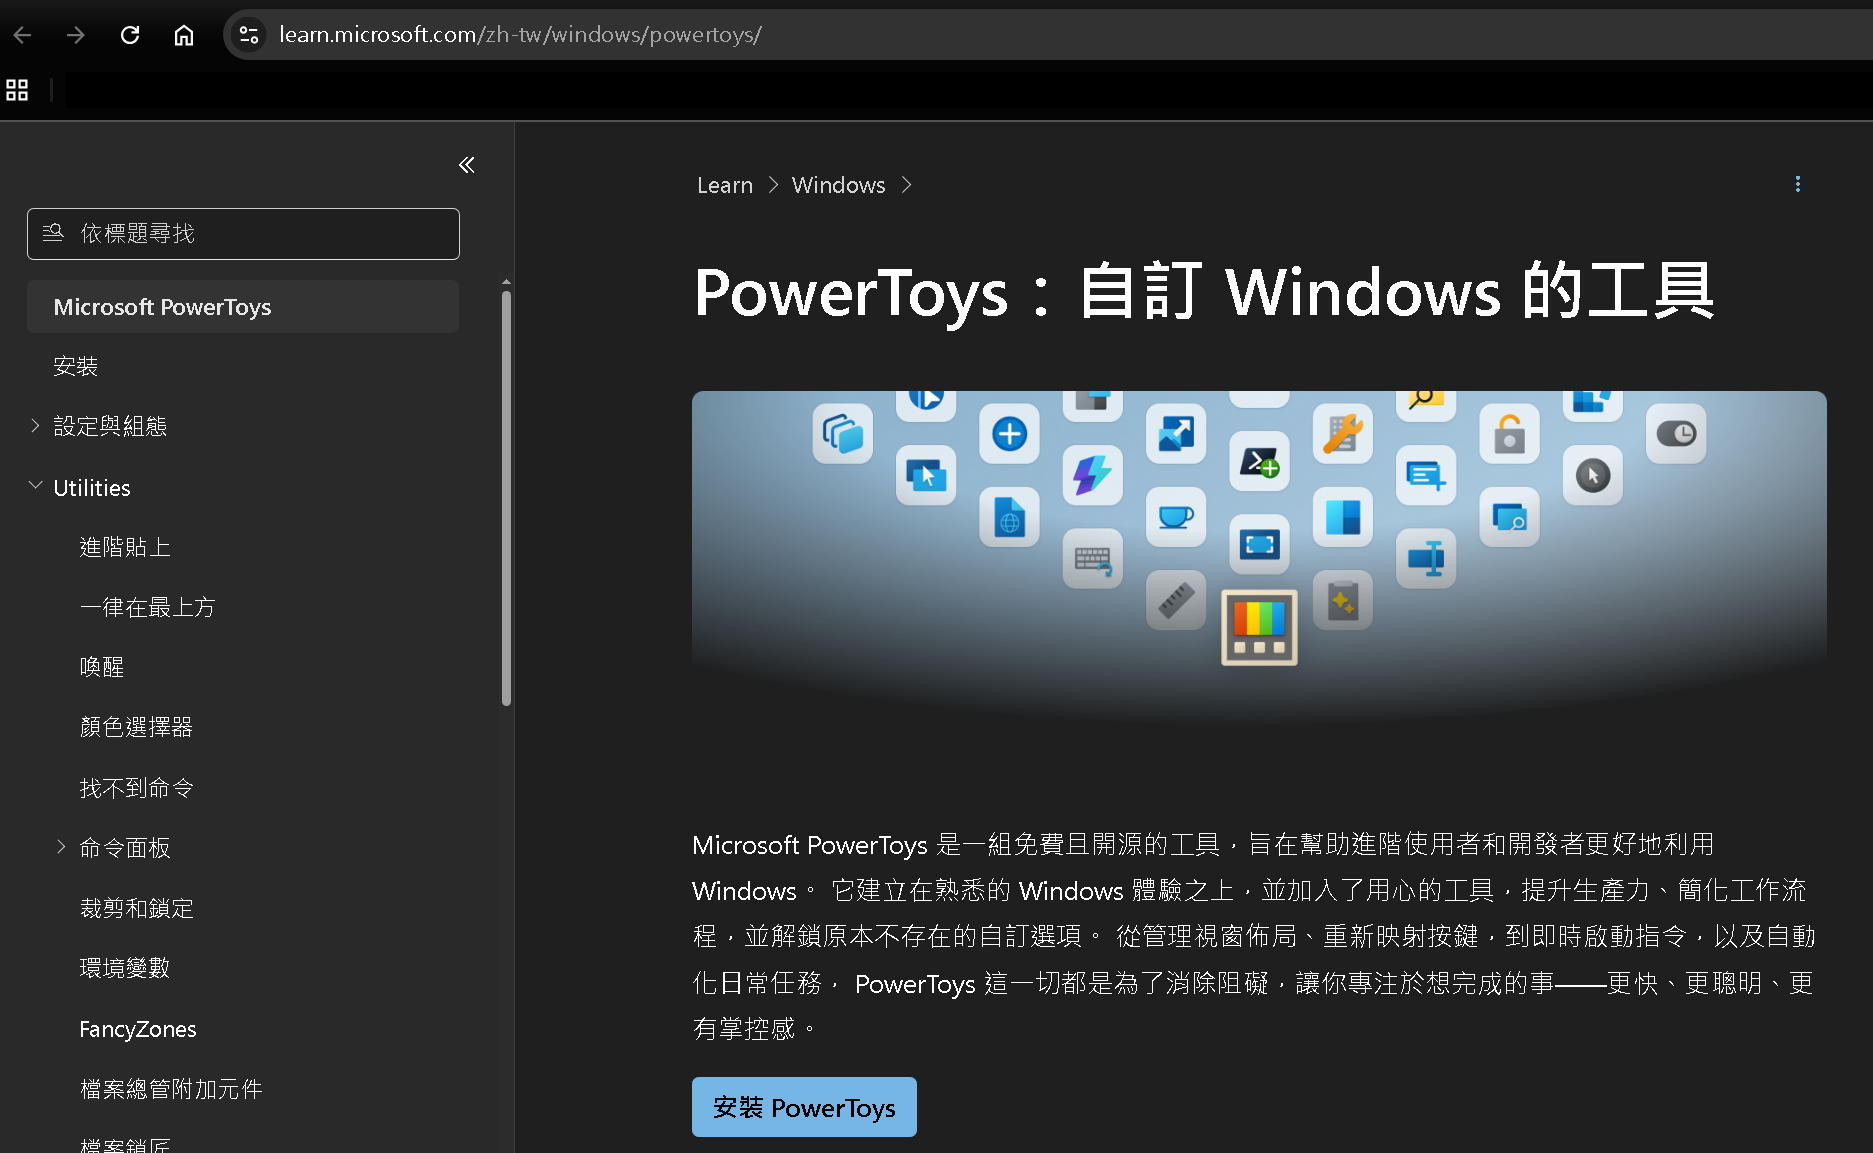This screenshot has height=1153, width=1873.
Task: Click the sidebar vertical scrollbar
Action: [506, 498]
